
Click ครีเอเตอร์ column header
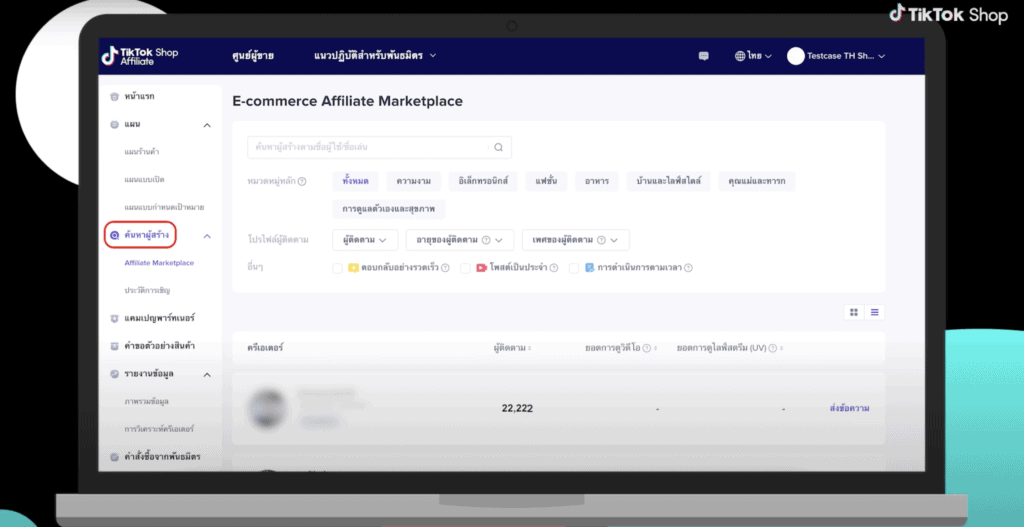tap(265, 348)
